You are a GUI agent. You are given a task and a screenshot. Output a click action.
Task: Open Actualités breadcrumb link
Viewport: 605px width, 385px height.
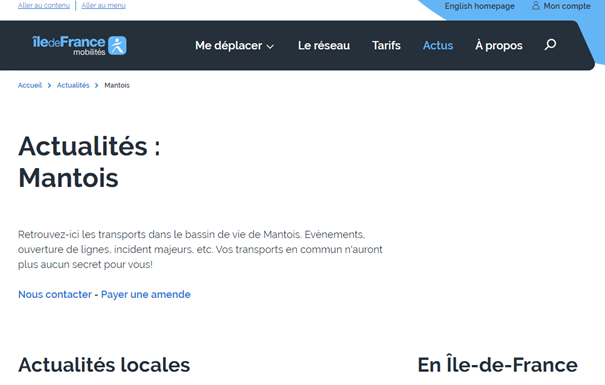(x=73, y=85)
